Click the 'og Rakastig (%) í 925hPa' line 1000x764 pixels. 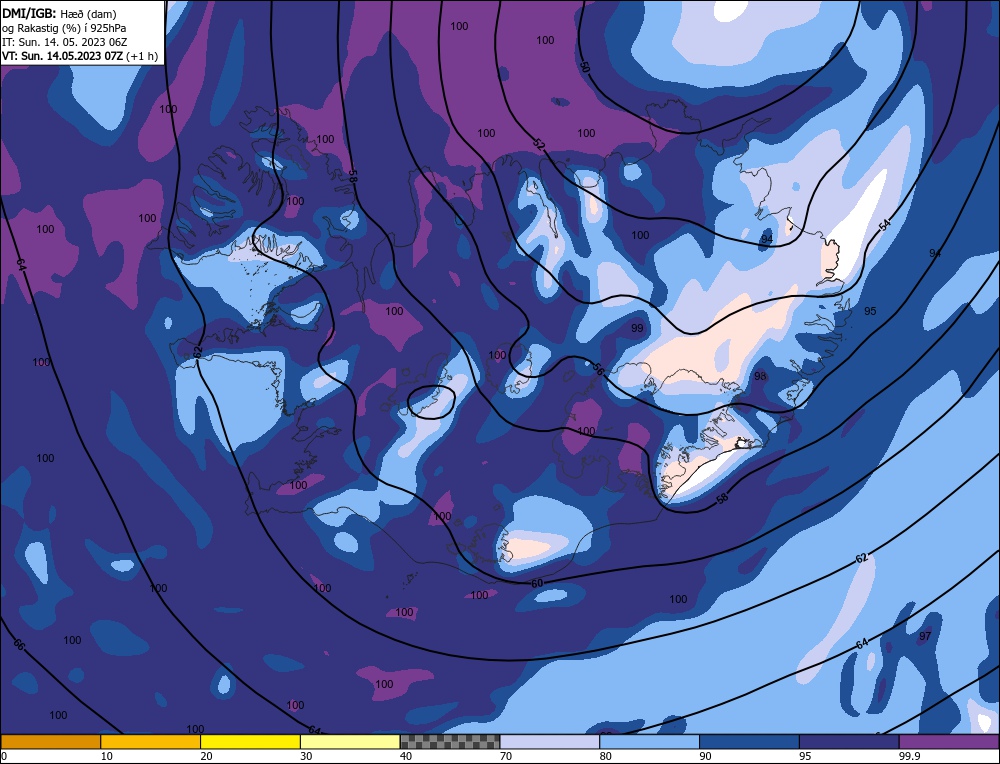(x=64, y=28)
